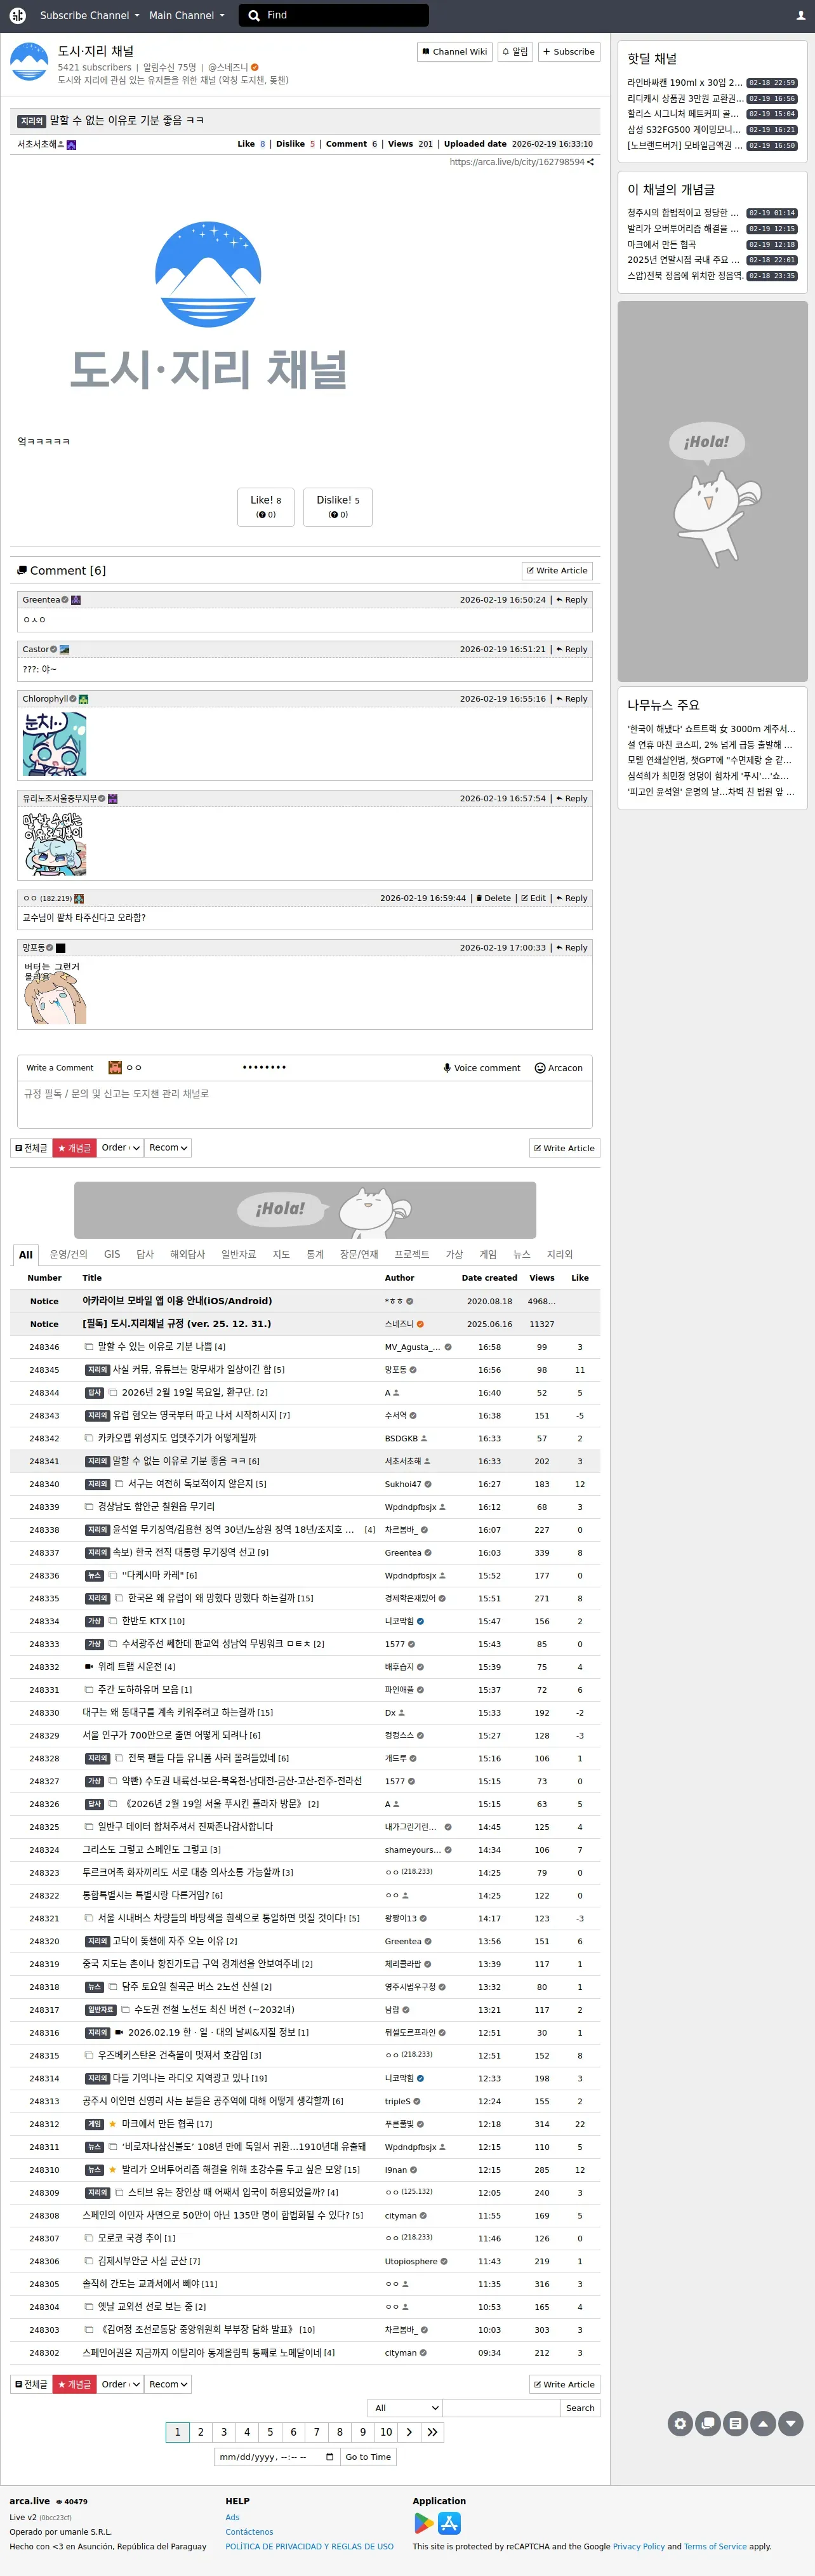This screenshot has height=2576, width=815.
Task: Click the Search button below the post list
Action: pyautogui.click(x=580, y=2408)
